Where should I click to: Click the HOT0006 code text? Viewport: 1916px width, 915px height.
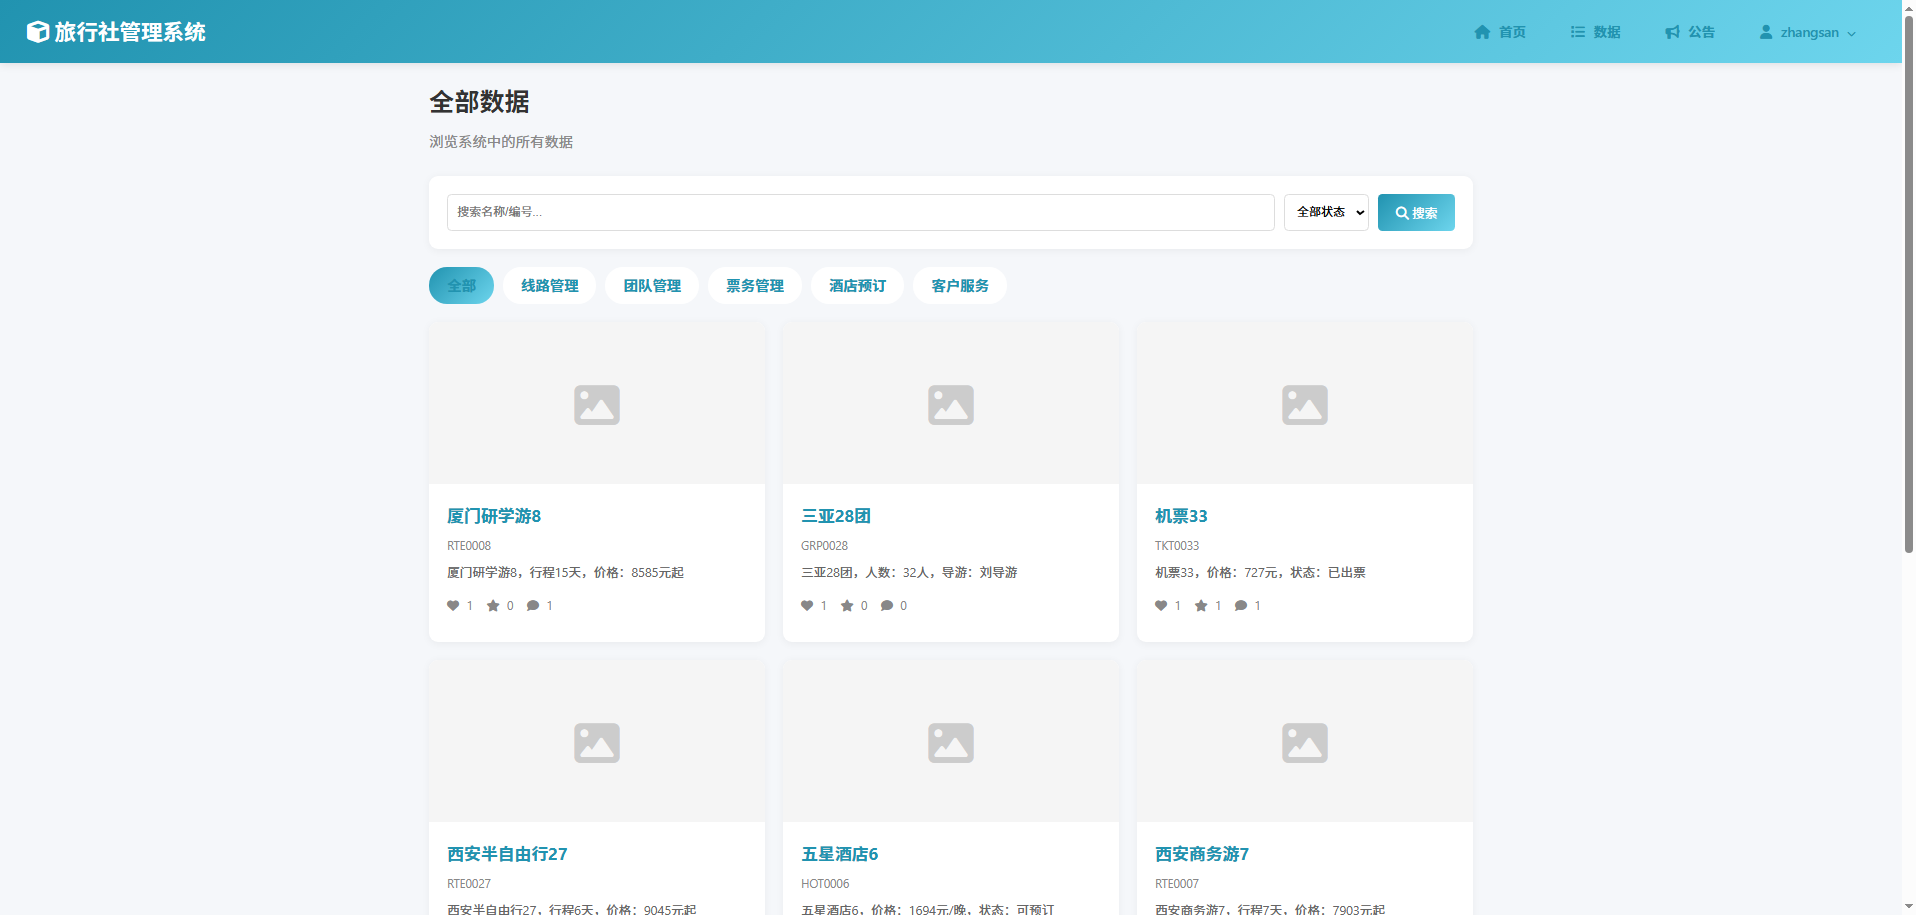coord(825,884)
